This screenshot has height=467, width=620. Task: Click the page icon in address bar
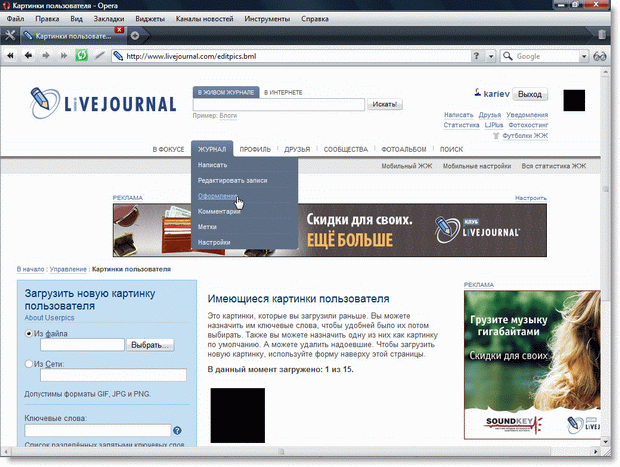point(118,56)
